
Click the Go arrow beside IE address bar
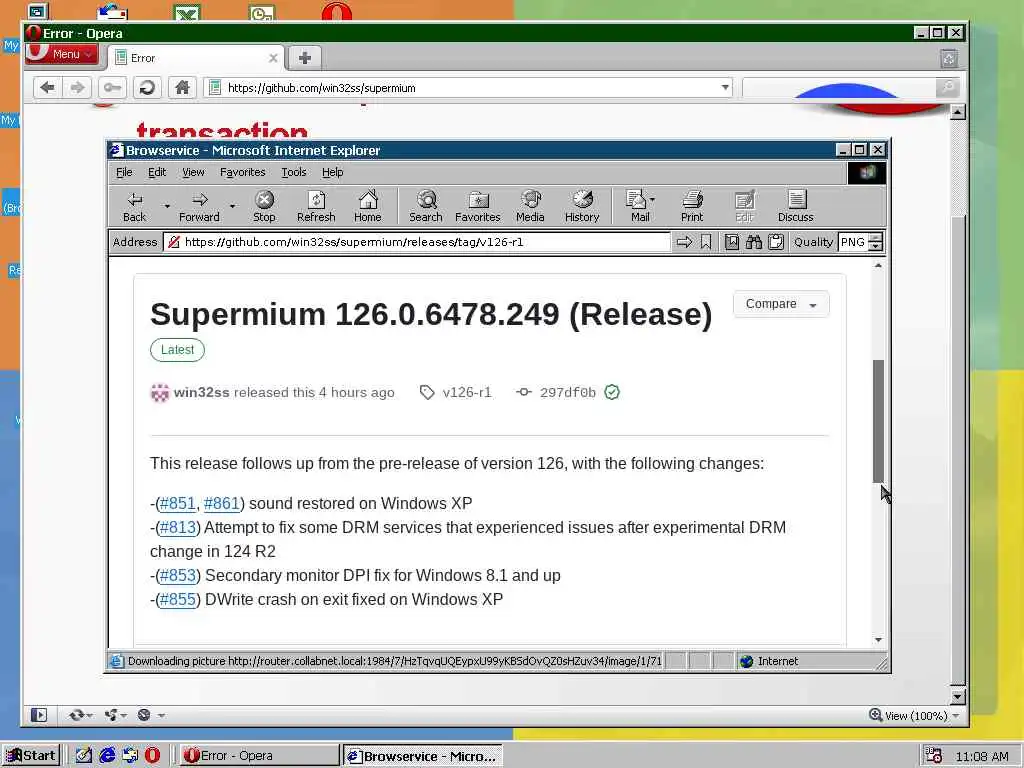(x=684, y=242)
